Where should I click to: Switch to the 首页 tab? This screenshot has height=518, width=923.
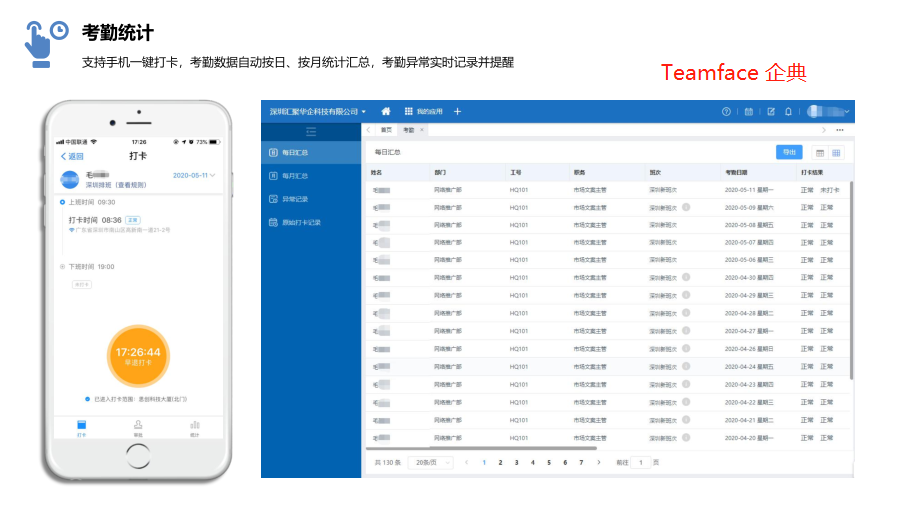coord(386,130)
